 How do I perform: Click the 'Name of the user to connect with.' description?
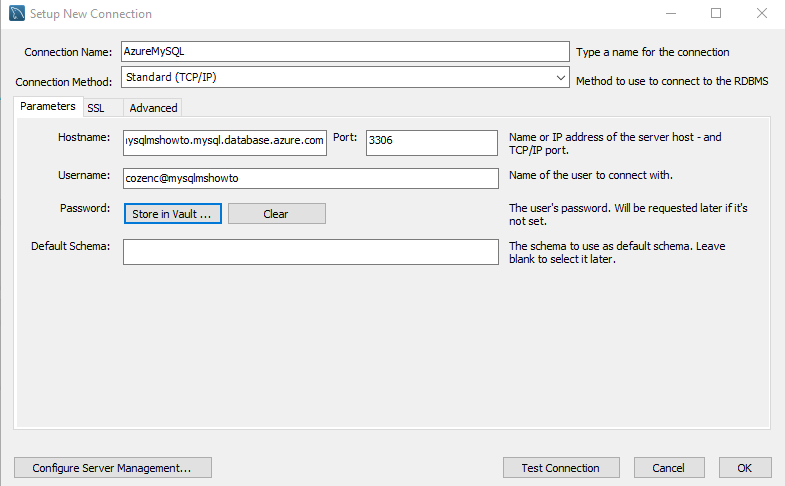point(591,175)
